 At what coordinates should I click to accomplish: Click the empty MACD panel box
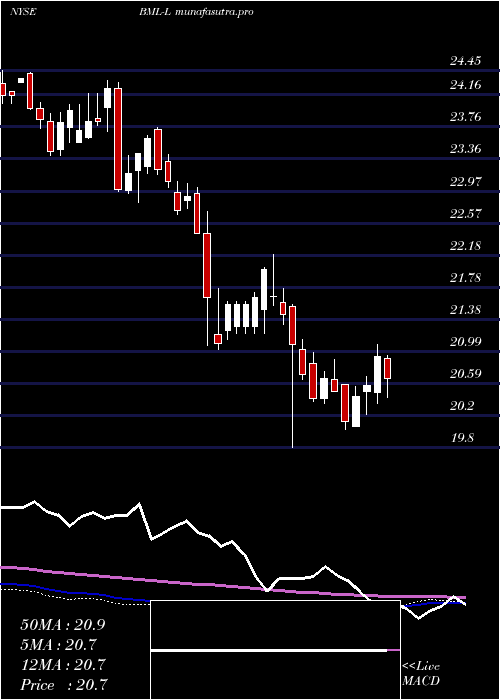pos(275,650)
